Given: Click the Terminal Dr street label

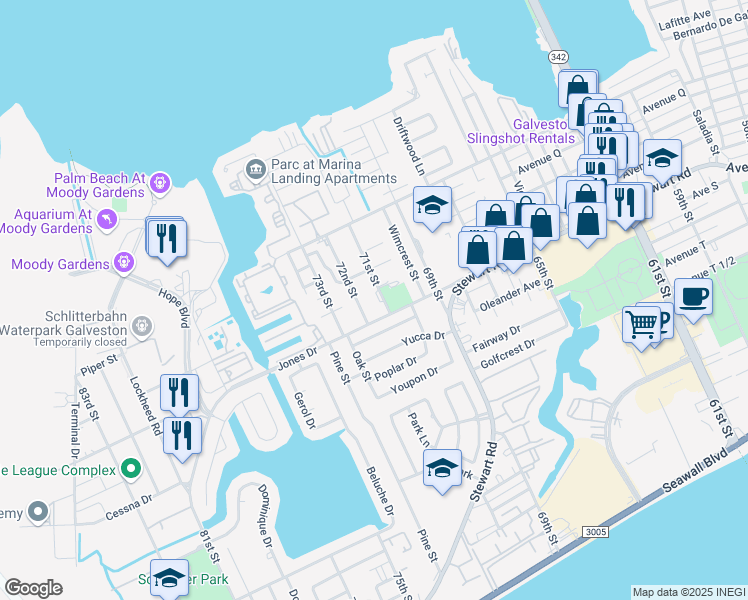Looking at the screenshot, I should click(x=75, y=430).
